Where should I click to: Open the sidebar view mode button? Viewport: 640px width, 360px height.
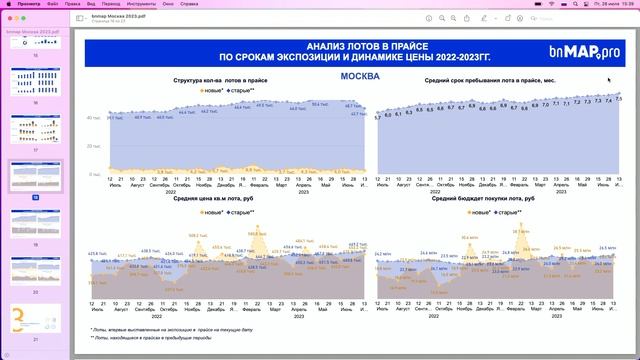(x=80, y=18)
